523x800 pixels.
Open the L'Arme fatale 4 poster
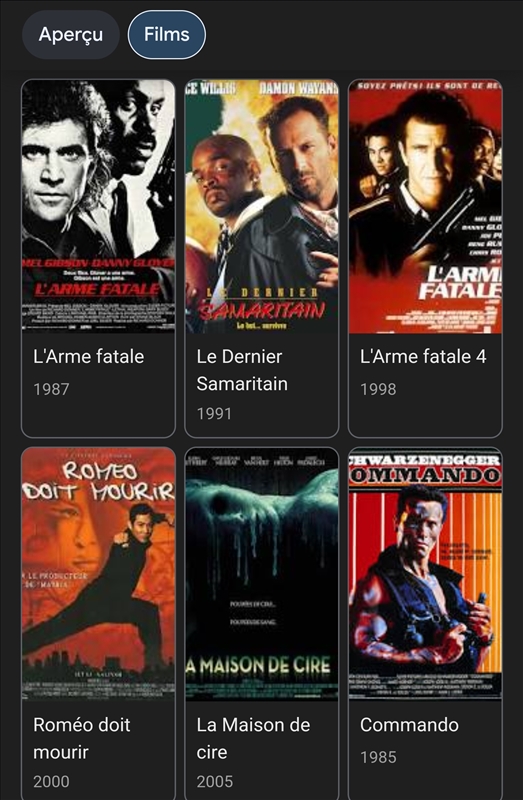(425, 207)
